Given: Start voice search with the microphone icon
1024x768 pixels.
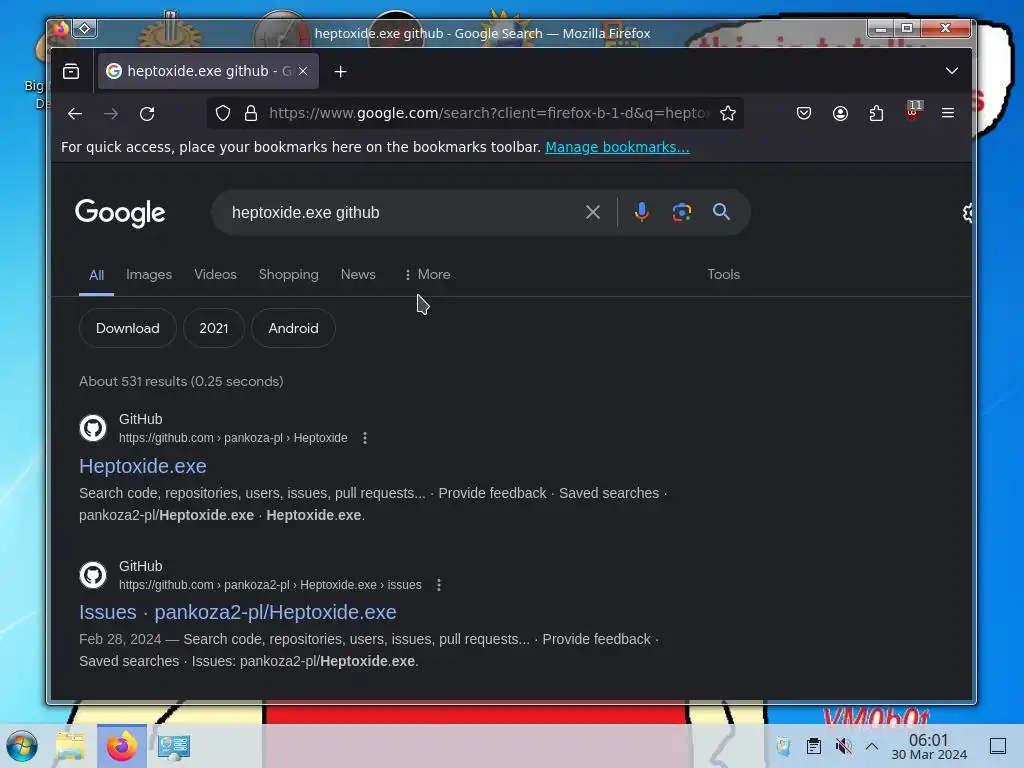Looking at the screenshot, I should pos(642,212).
